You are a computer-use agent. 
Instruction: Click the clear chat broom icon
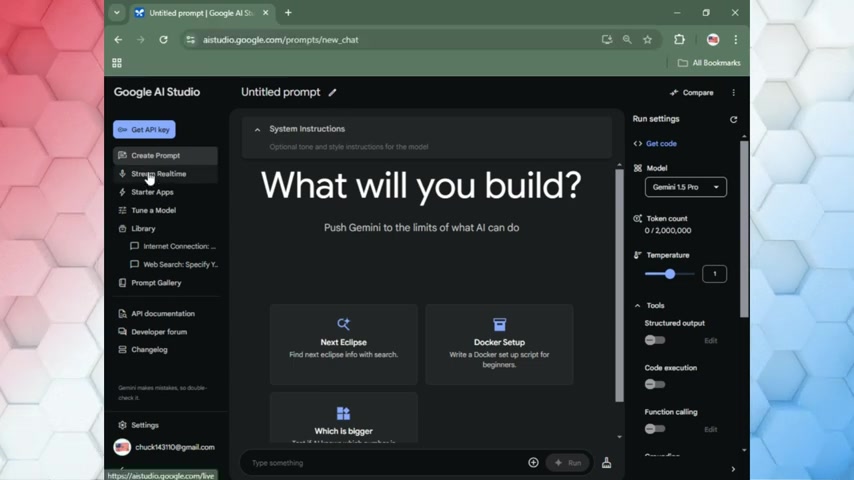point(606,463)
